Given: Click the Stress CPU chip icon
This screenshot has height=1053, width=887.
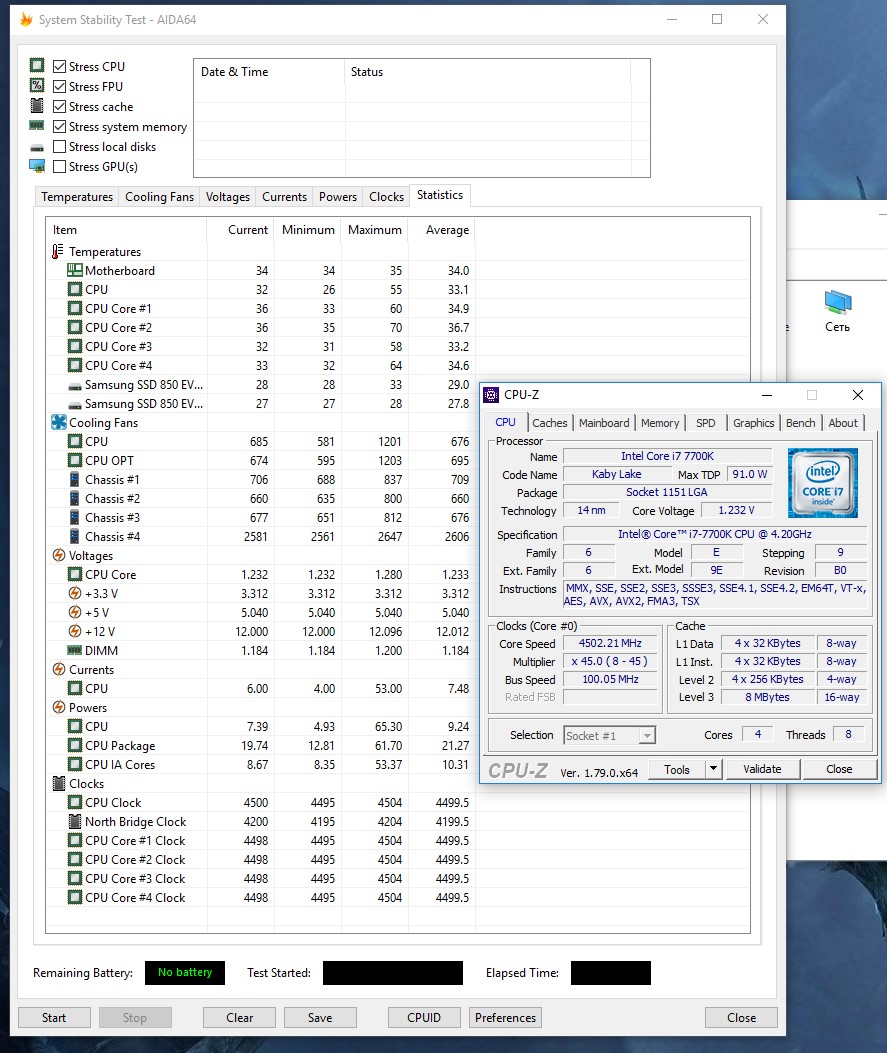Looking at the screenshot, I should pos(37,65).
